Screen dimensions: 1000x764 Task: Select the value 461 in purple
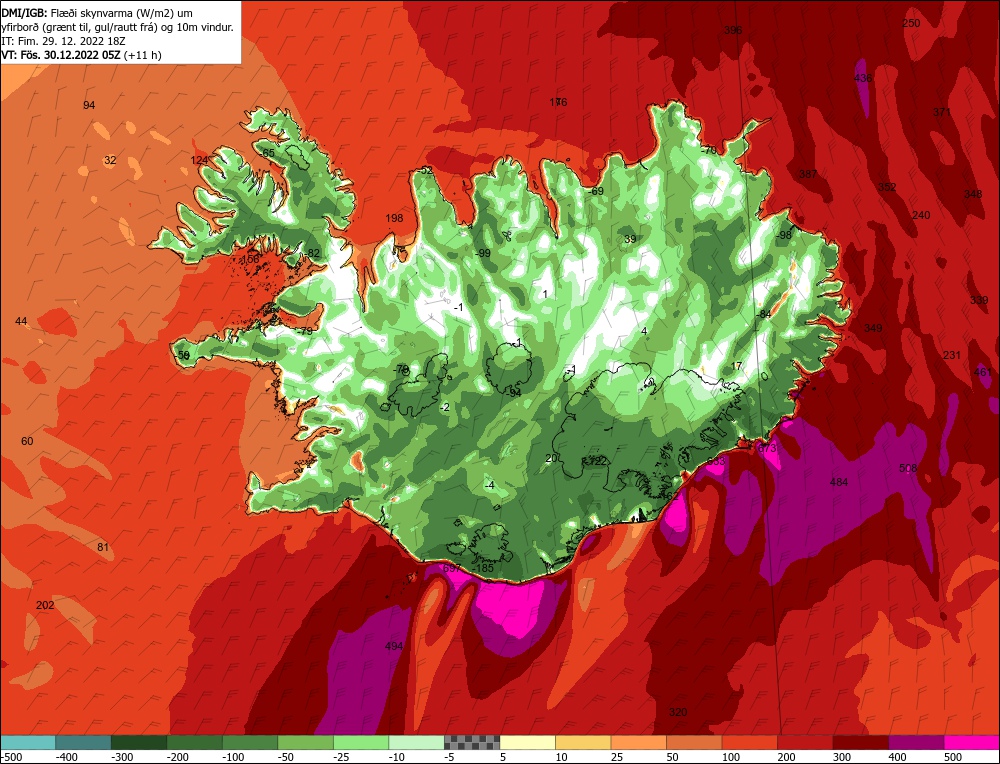tap(983, 372)
